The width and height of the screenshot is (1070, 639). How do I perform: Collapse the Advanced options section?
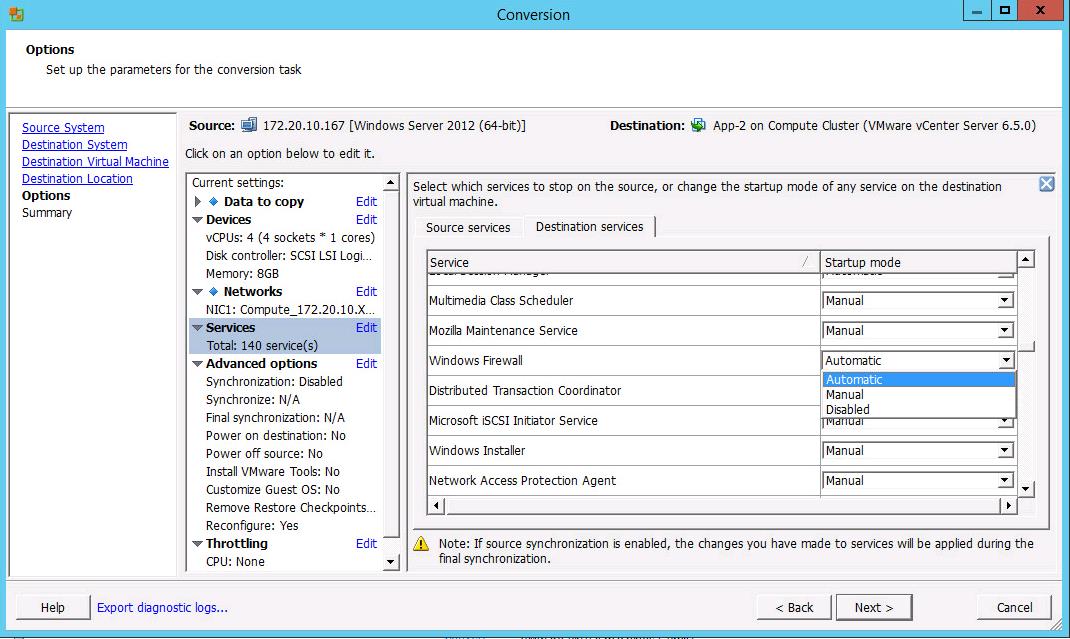coord(197,364)
